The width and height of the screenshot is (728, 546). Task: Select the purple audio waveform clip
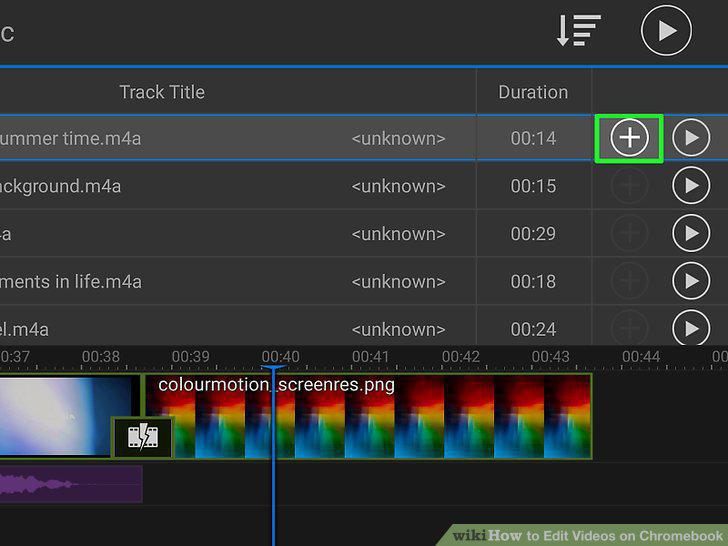coord(71,484)
